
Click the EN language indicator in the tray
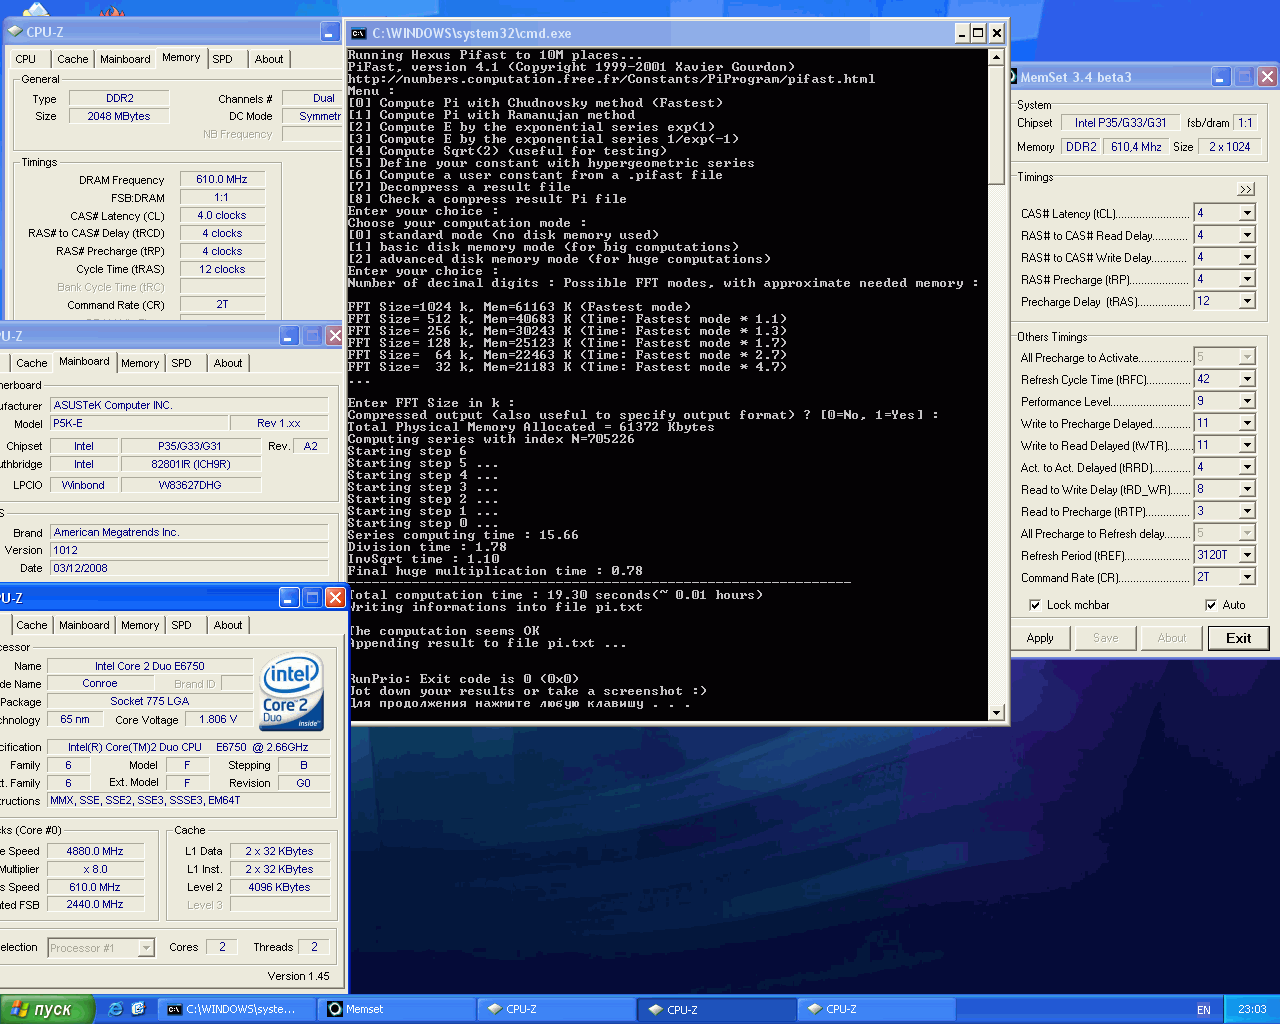point(1204,1009)
